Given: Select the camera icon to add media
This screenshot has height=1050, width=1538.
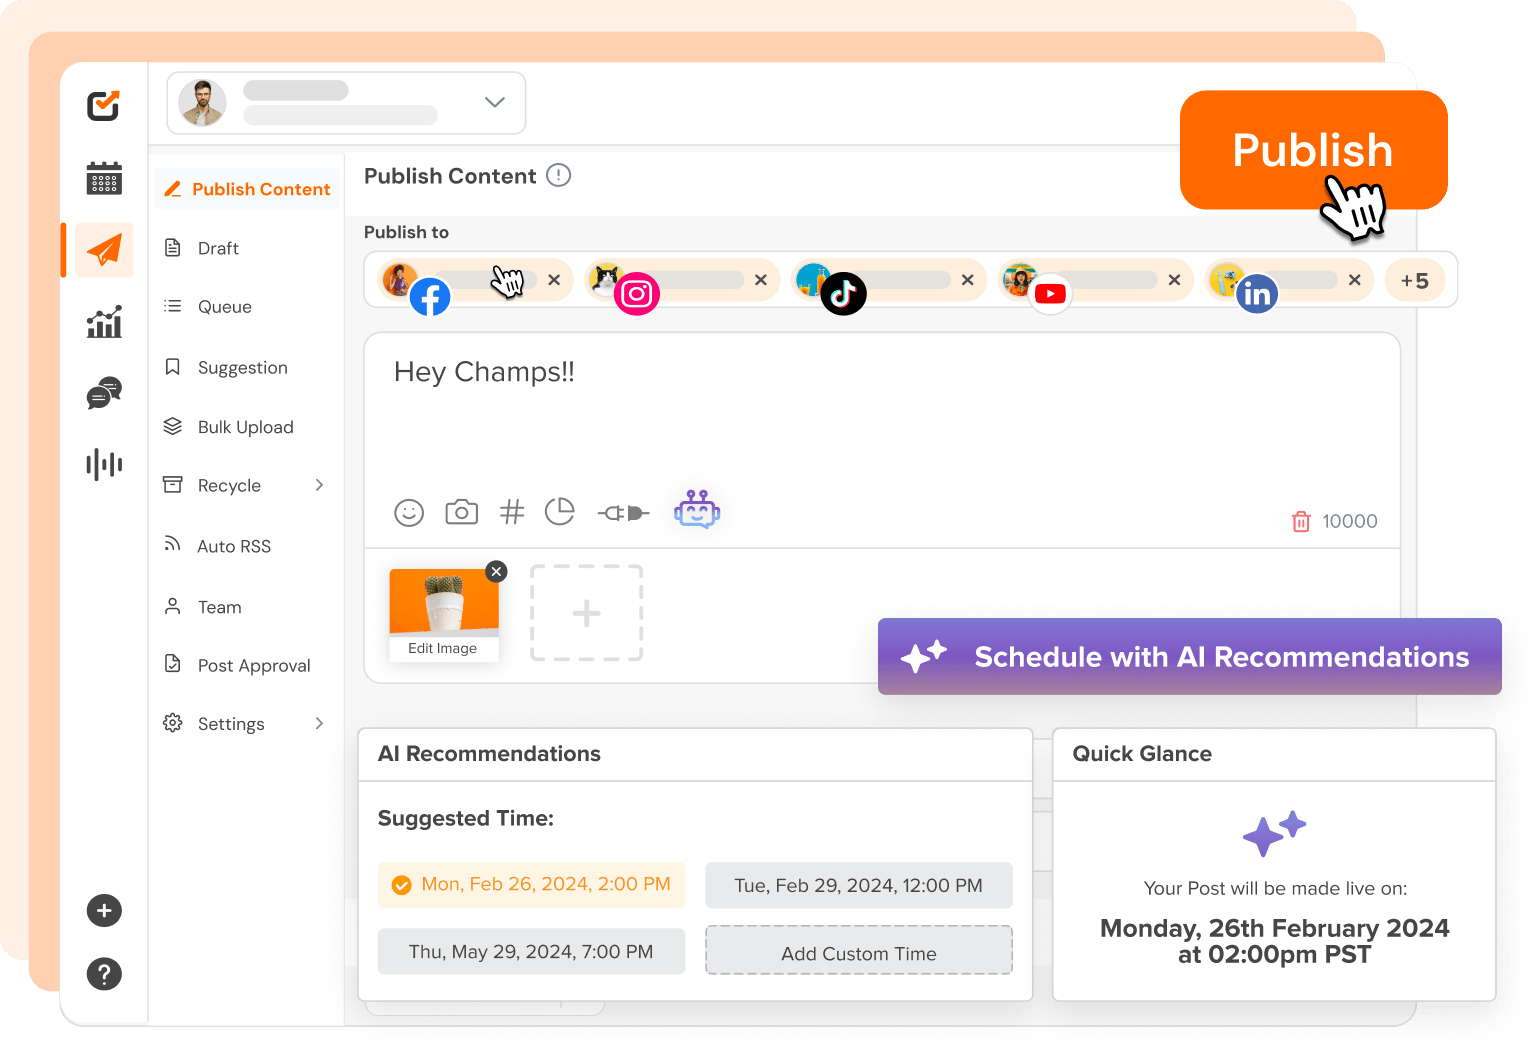Looking at the screenshot, I should [461, 512].
